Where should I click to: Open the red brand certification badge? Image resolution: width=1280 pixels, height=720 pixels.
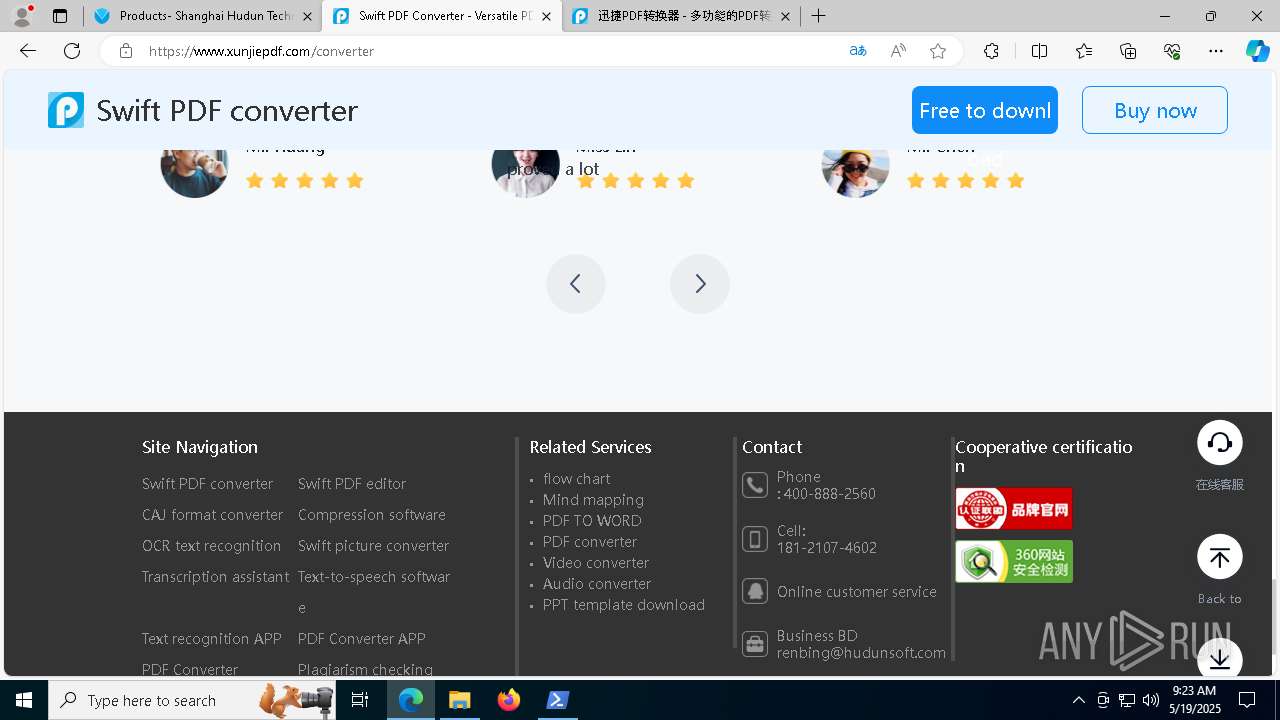pyautogui.click(x=1014, y=508)
